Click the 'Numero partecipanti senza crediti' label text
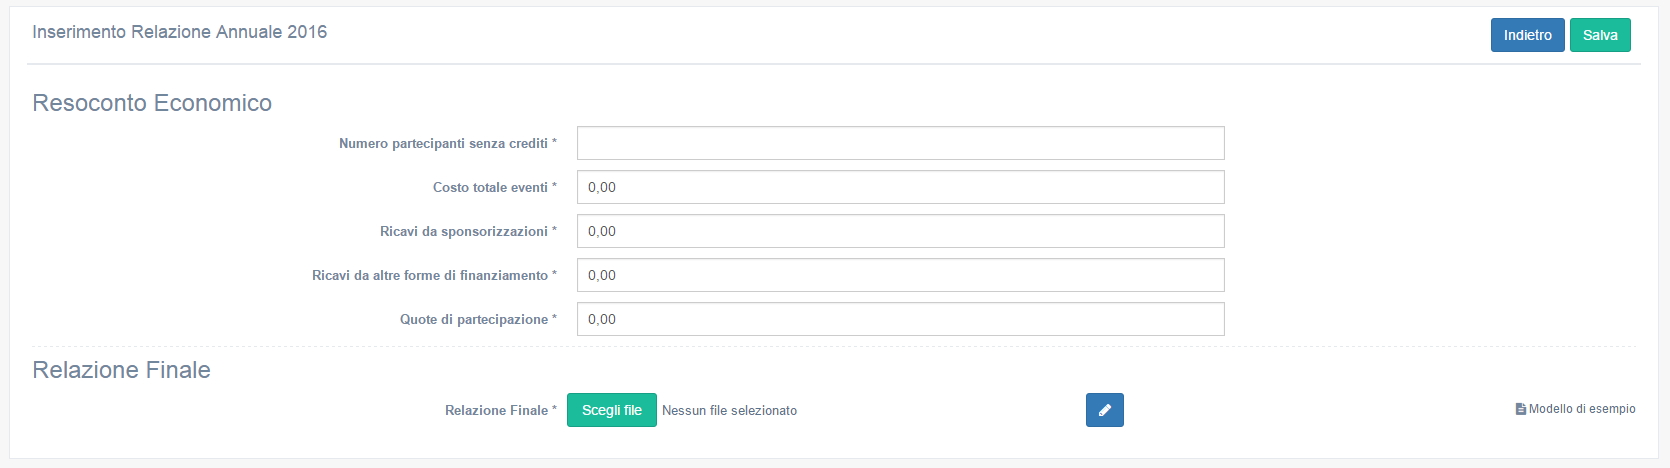 (443, 144)
